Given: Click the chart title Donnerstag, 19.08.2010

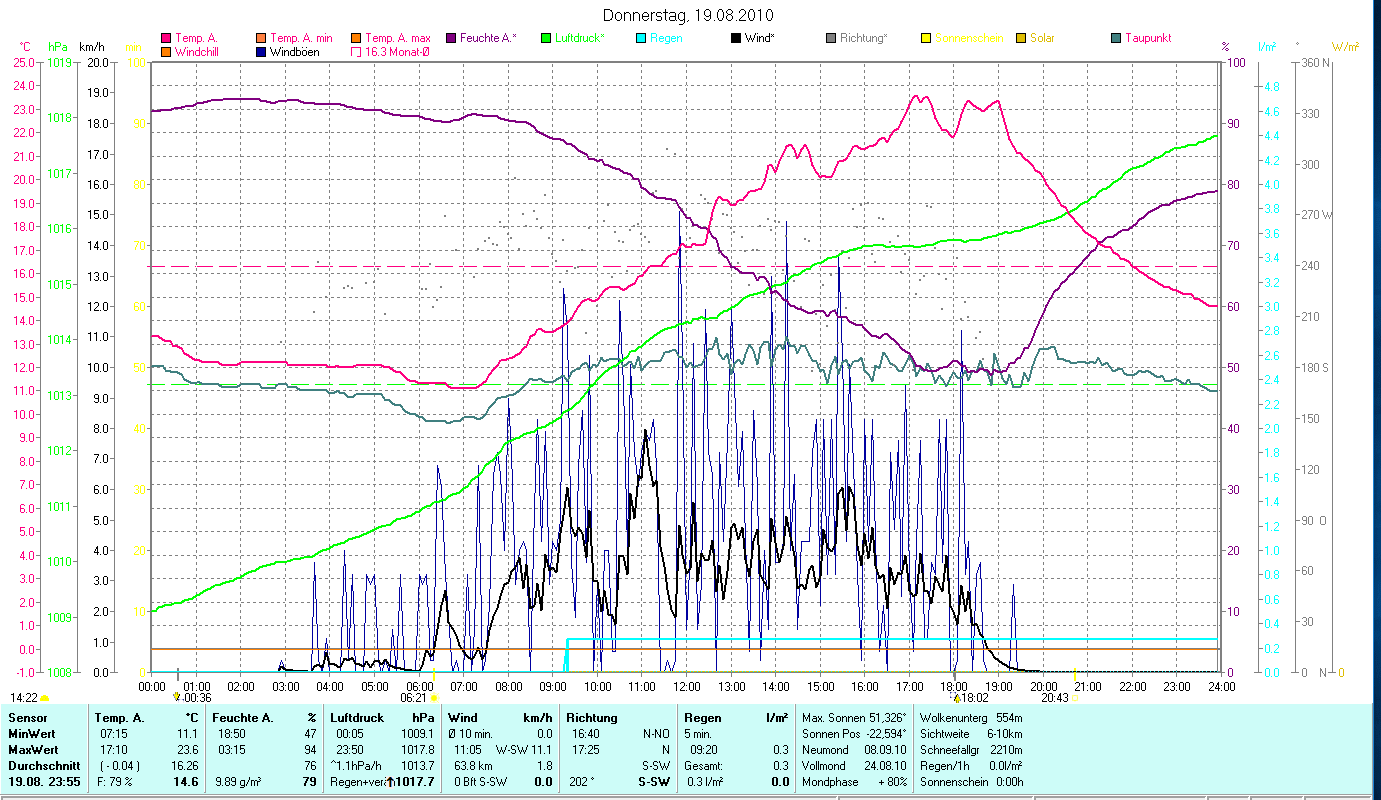Looking at the screenshot, I should coord(689,16).
